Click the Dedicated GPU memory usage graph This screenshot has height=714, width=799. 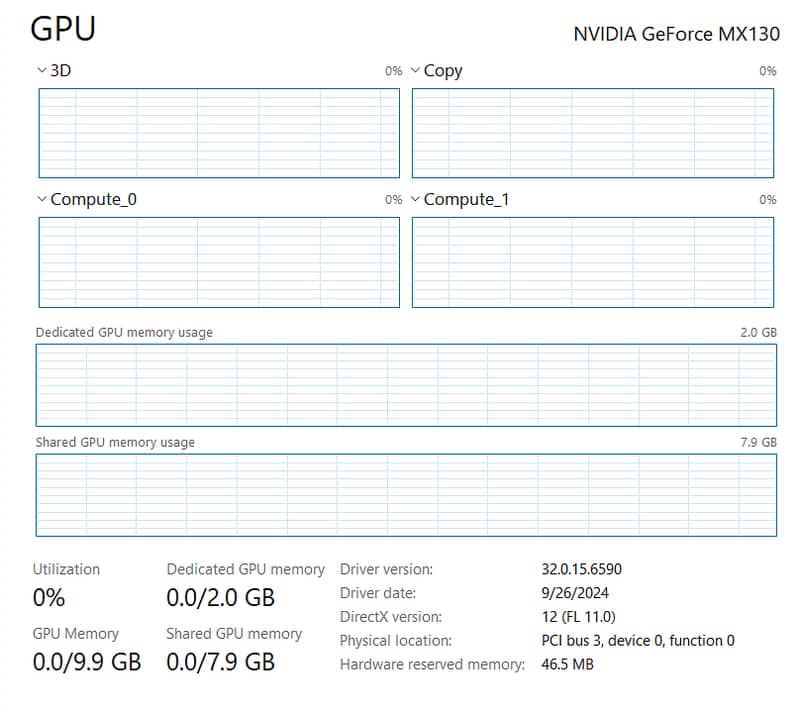406,385
